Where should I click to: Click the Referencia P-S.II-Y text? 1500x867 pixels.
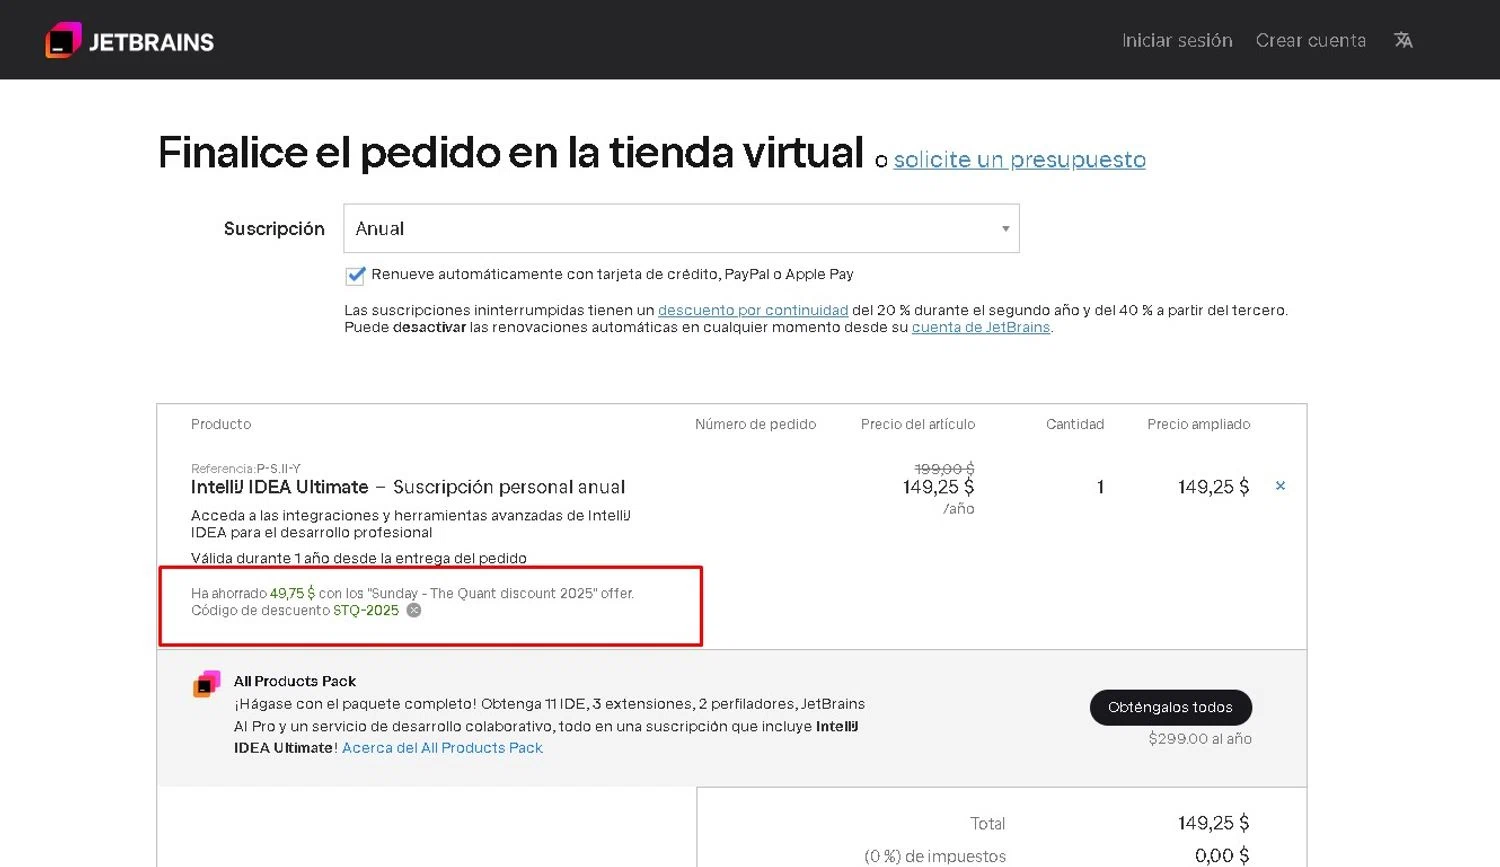(x=246, y=469)
